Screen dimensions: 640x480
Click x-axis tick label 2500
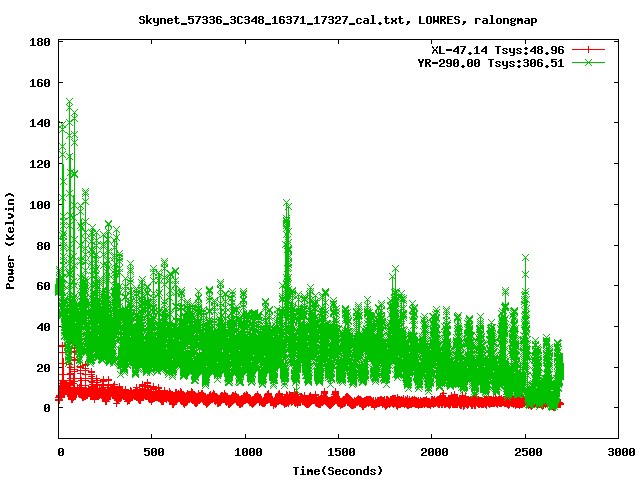click(x=528, y=452)
